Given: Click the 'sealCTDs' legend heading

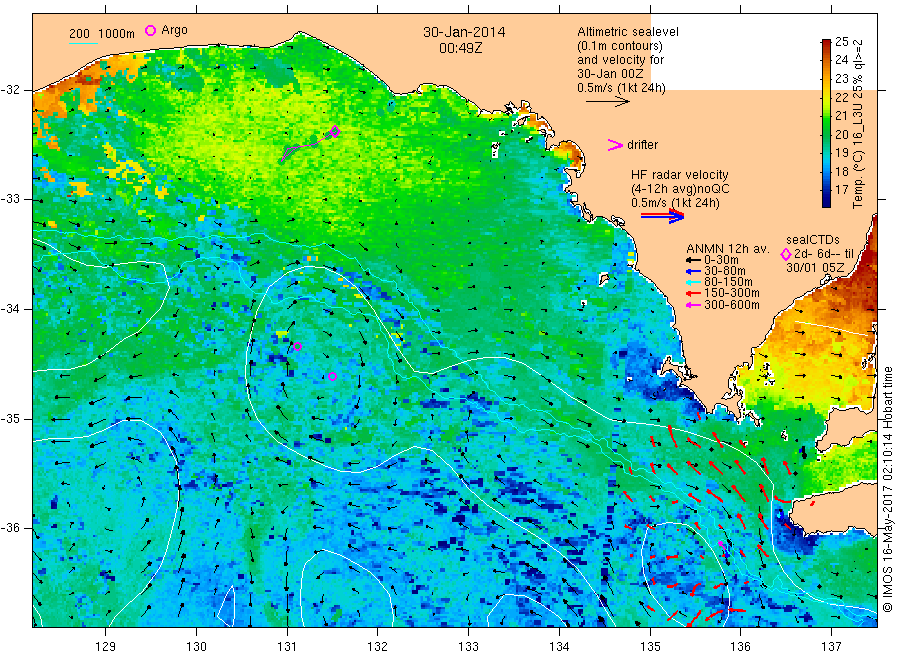Looking at the screenshot, I should pyautogui.click(x=813, y=240).
